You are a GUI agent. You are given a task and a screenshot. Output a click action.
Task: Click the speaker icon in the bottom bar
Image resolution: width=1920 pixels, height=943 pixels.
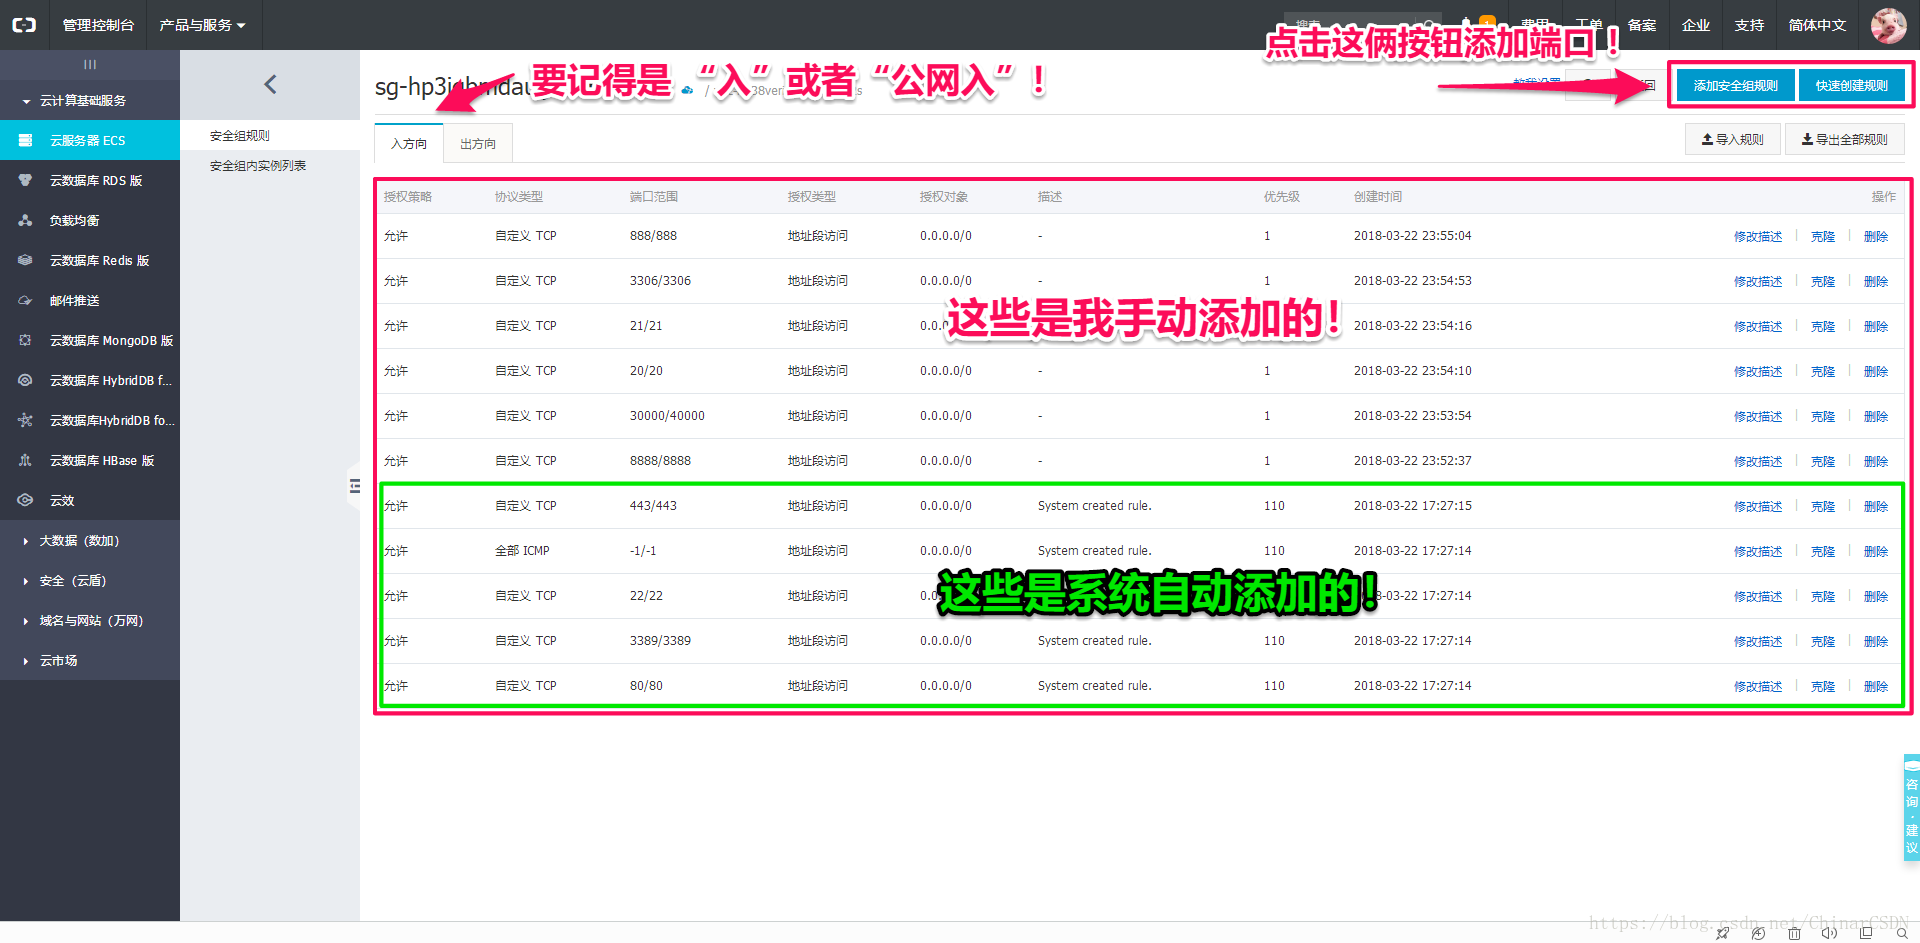tap(1829, 933)
